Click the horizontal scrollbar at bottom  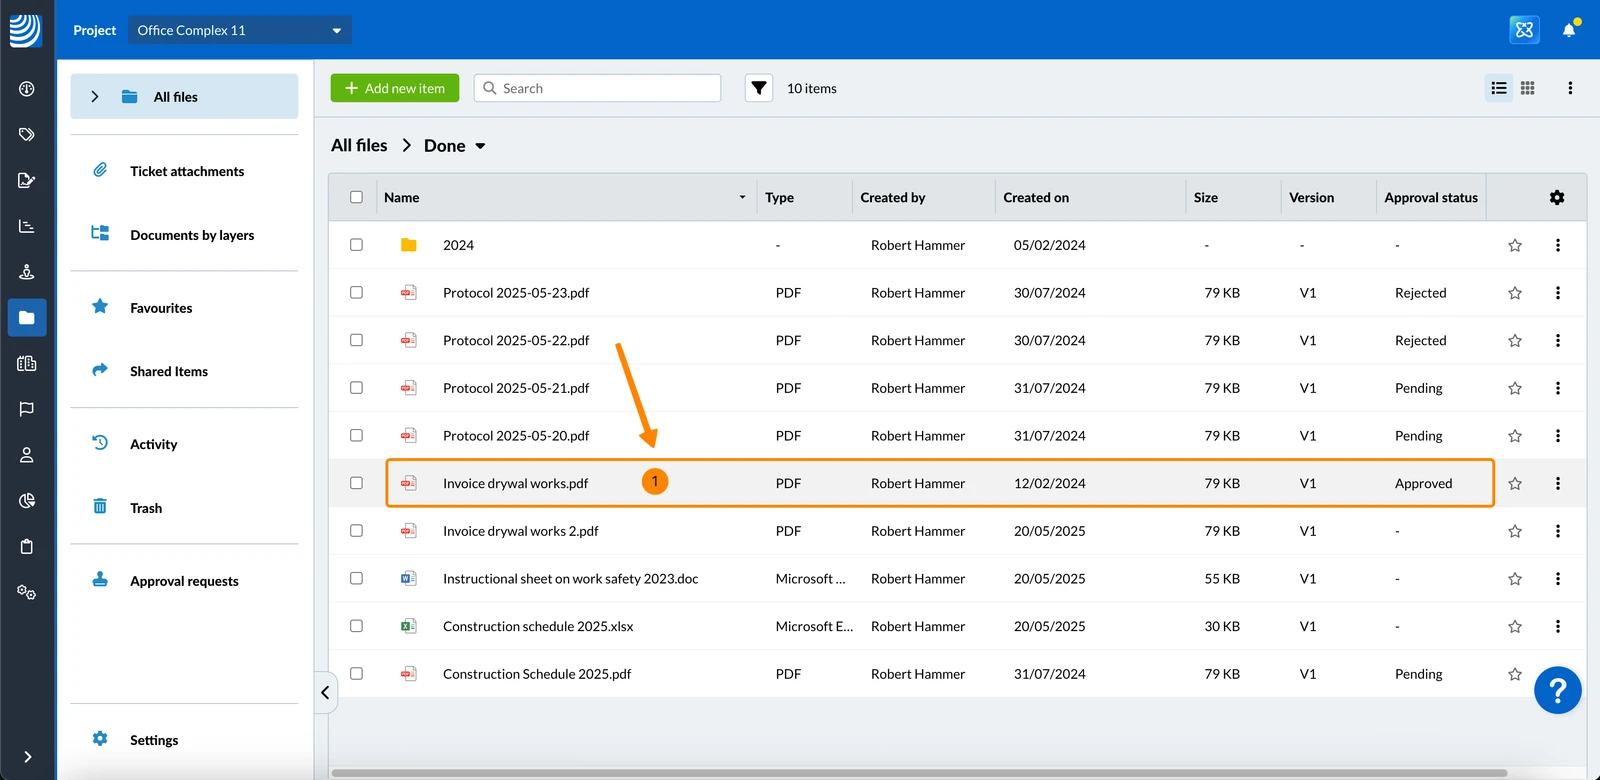point(919,773)
